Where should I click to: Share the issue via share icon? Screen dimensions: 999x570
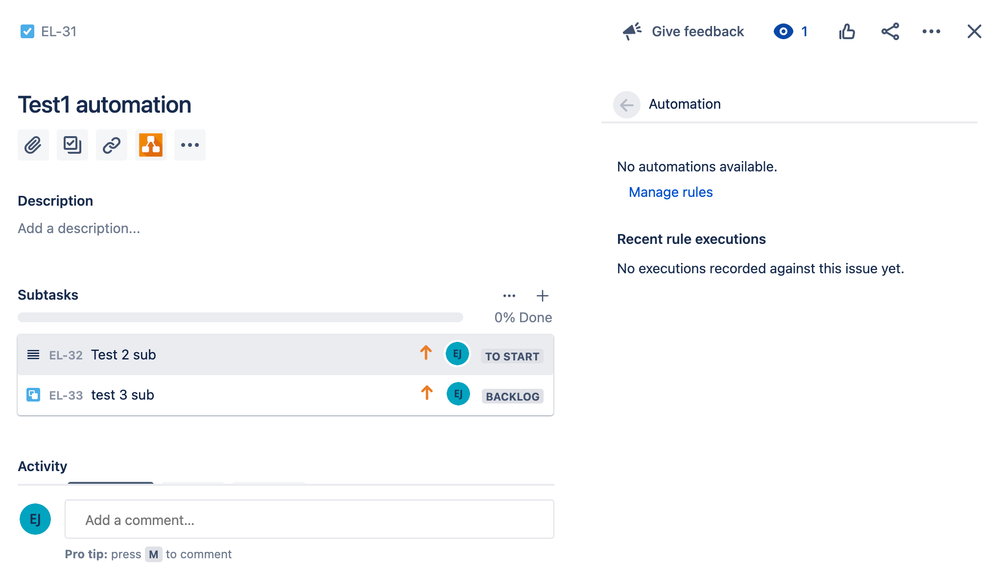890,32
